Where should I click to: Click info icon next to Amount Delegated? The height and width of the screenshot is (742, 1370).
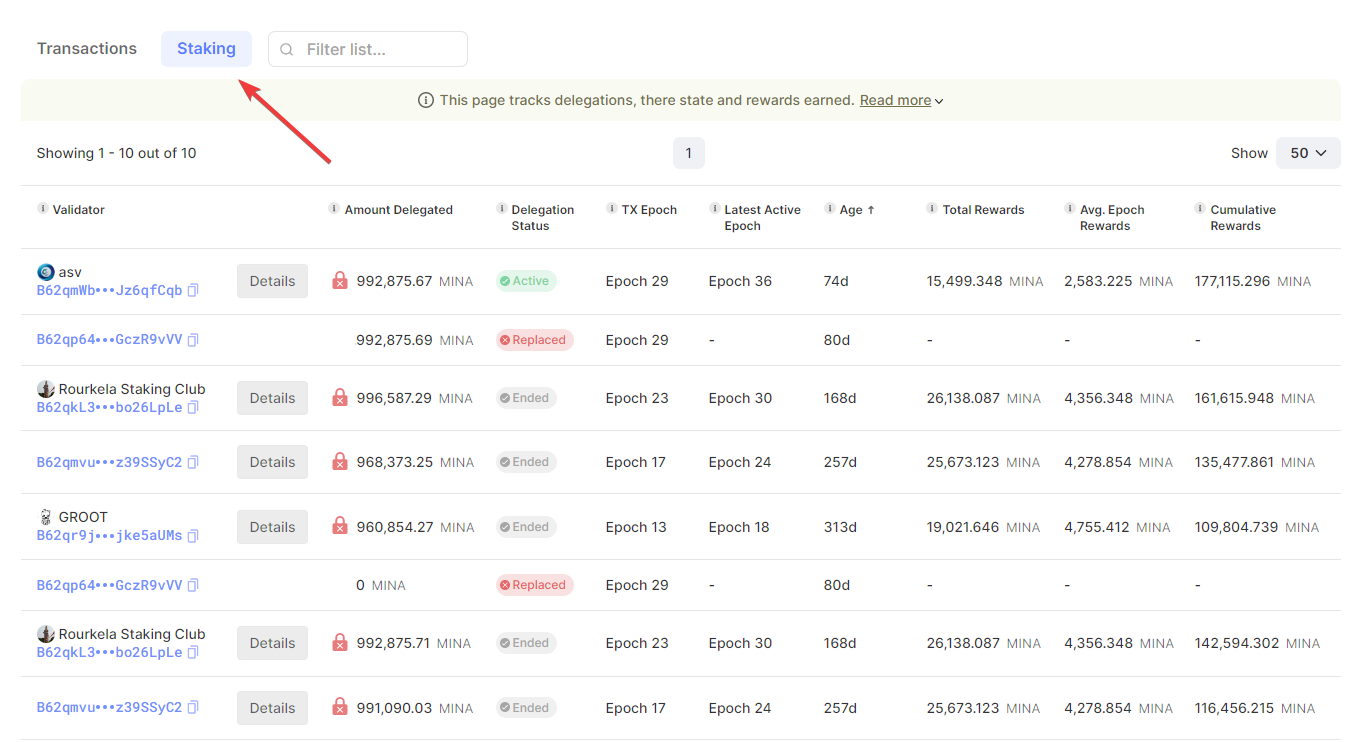click(x=334, y=209)
